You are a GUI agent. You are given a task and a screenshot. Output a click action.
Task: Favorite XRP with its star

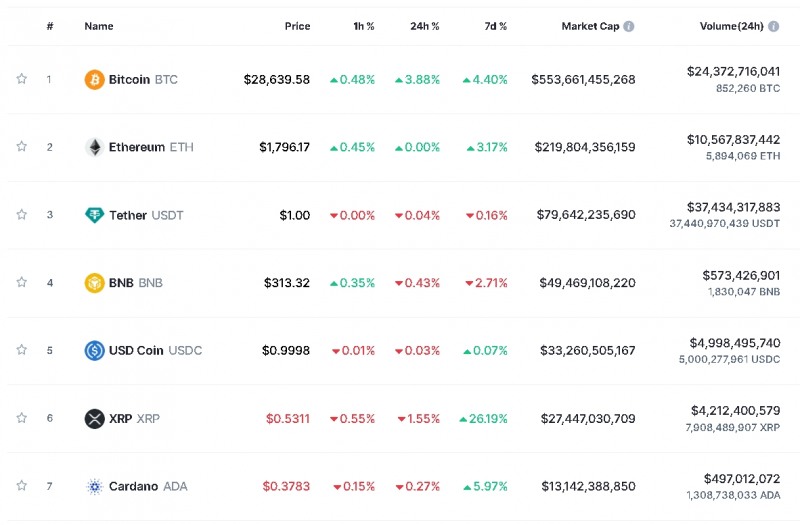pos(21,418)
